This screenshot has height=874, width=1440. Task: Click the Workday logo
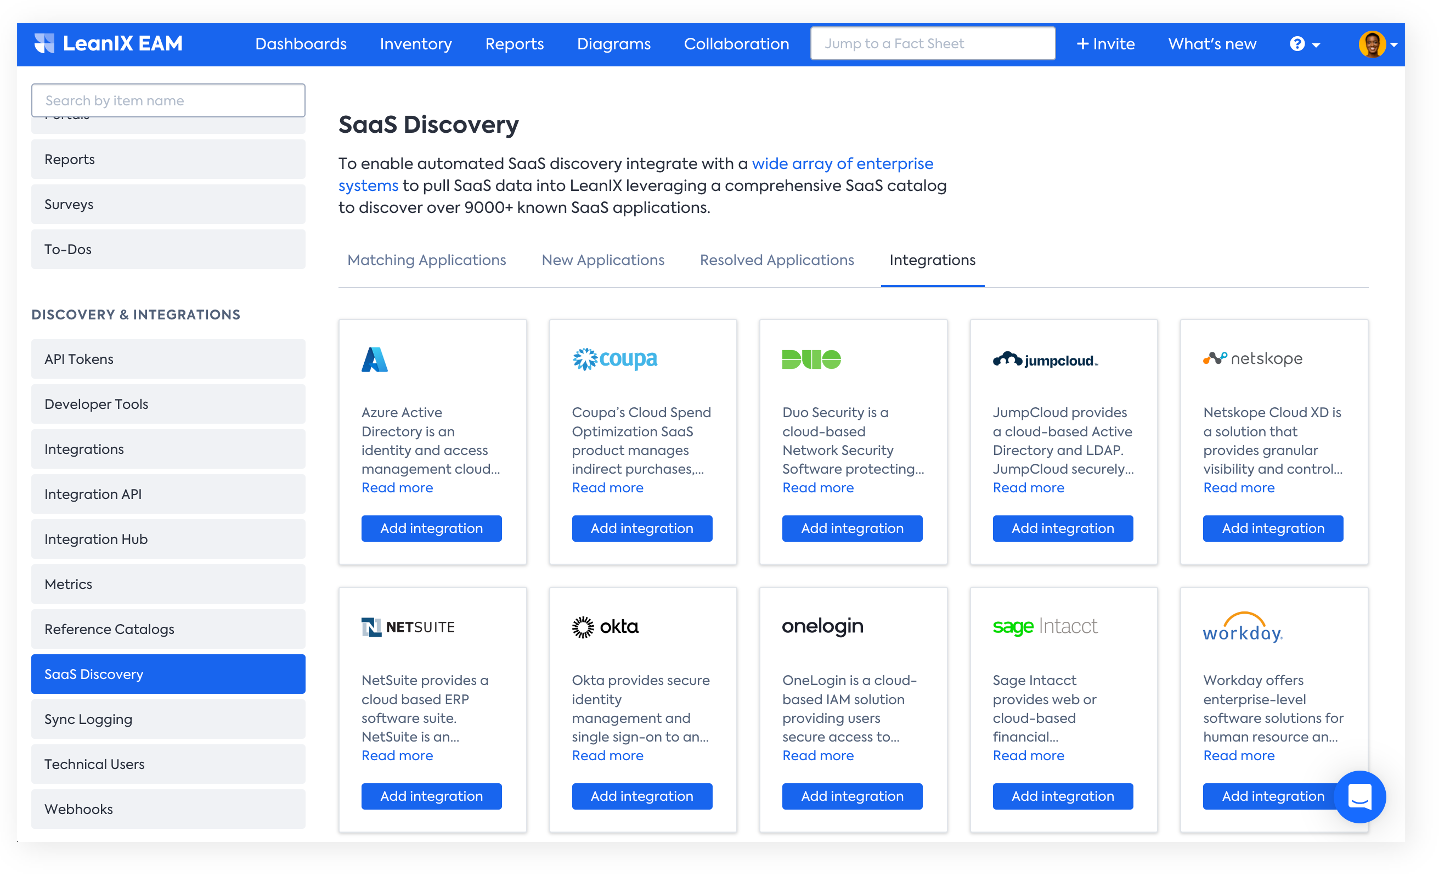pos(1242,627)
